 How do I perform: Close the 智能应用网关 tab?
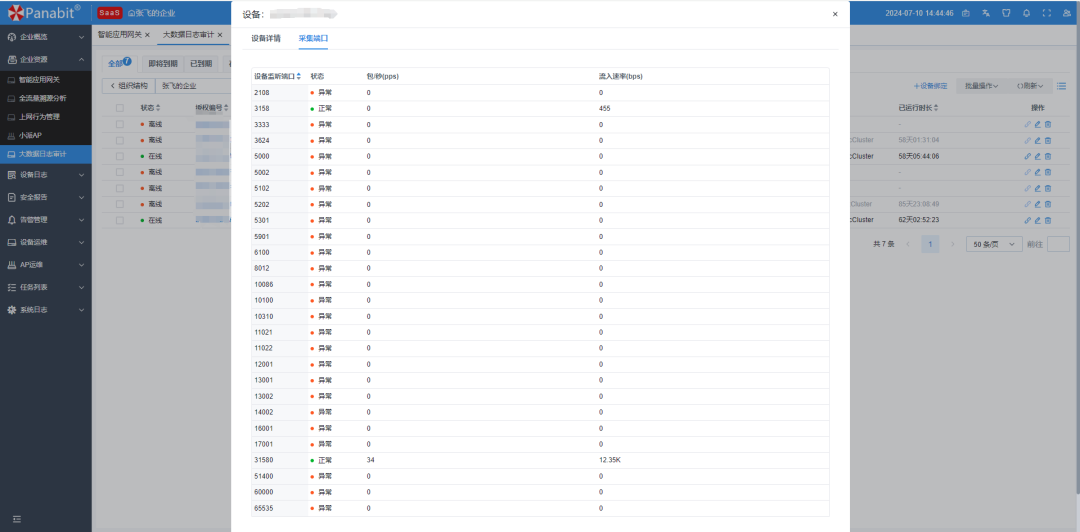pyautogui.click(x=147, y=34)
